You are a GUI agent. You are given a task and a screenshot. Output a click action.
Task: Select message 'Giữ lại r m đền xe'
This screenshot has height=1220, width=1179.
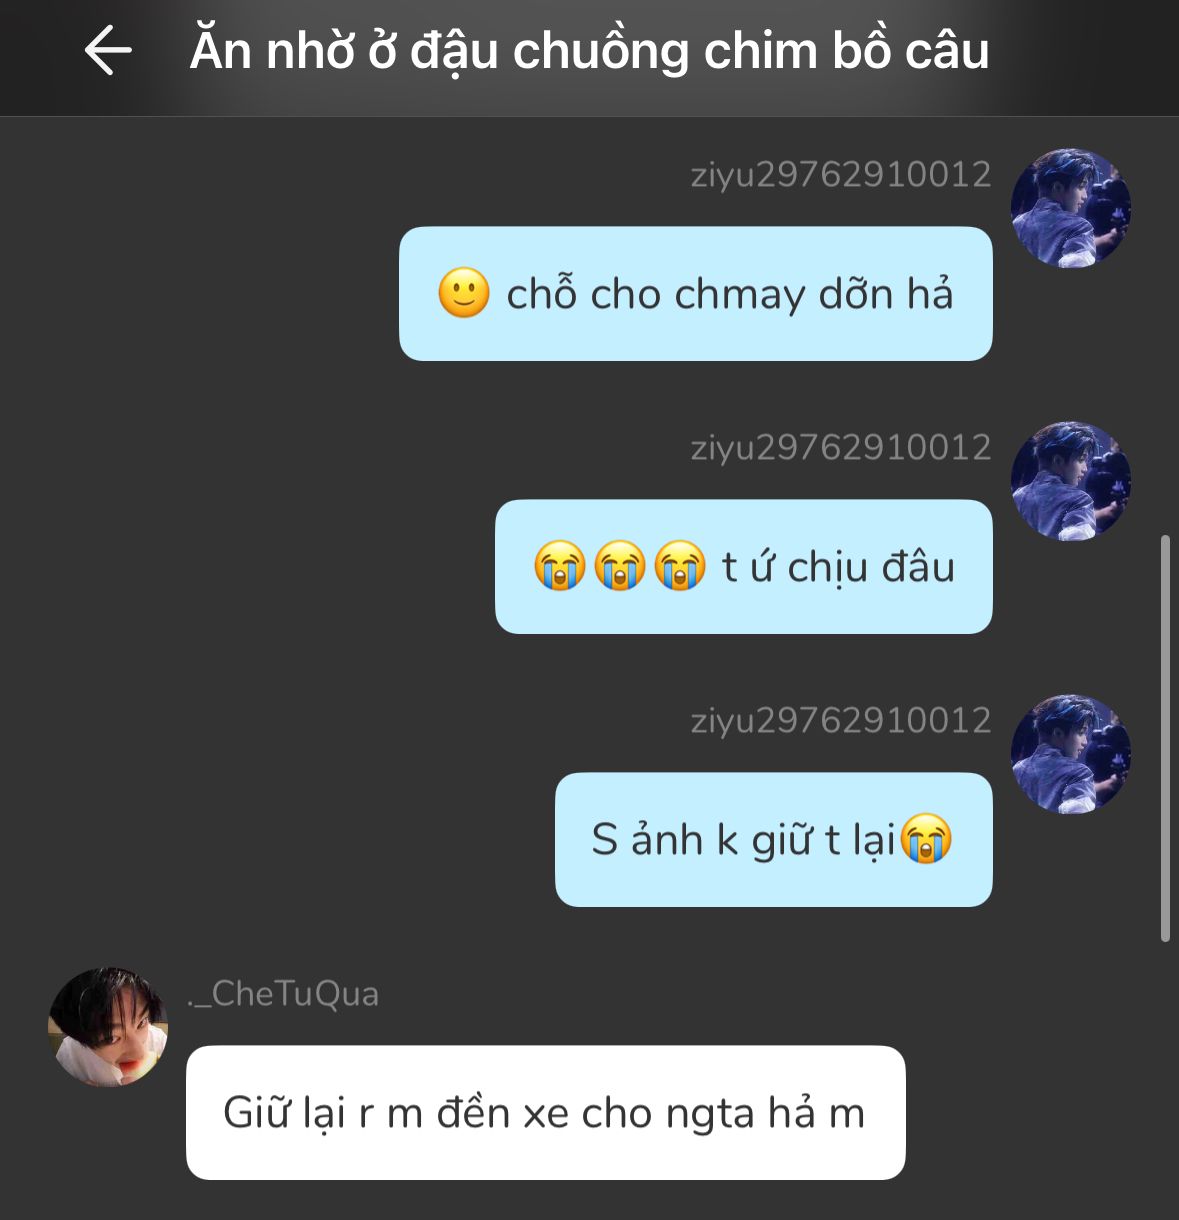pos(546,1113)
